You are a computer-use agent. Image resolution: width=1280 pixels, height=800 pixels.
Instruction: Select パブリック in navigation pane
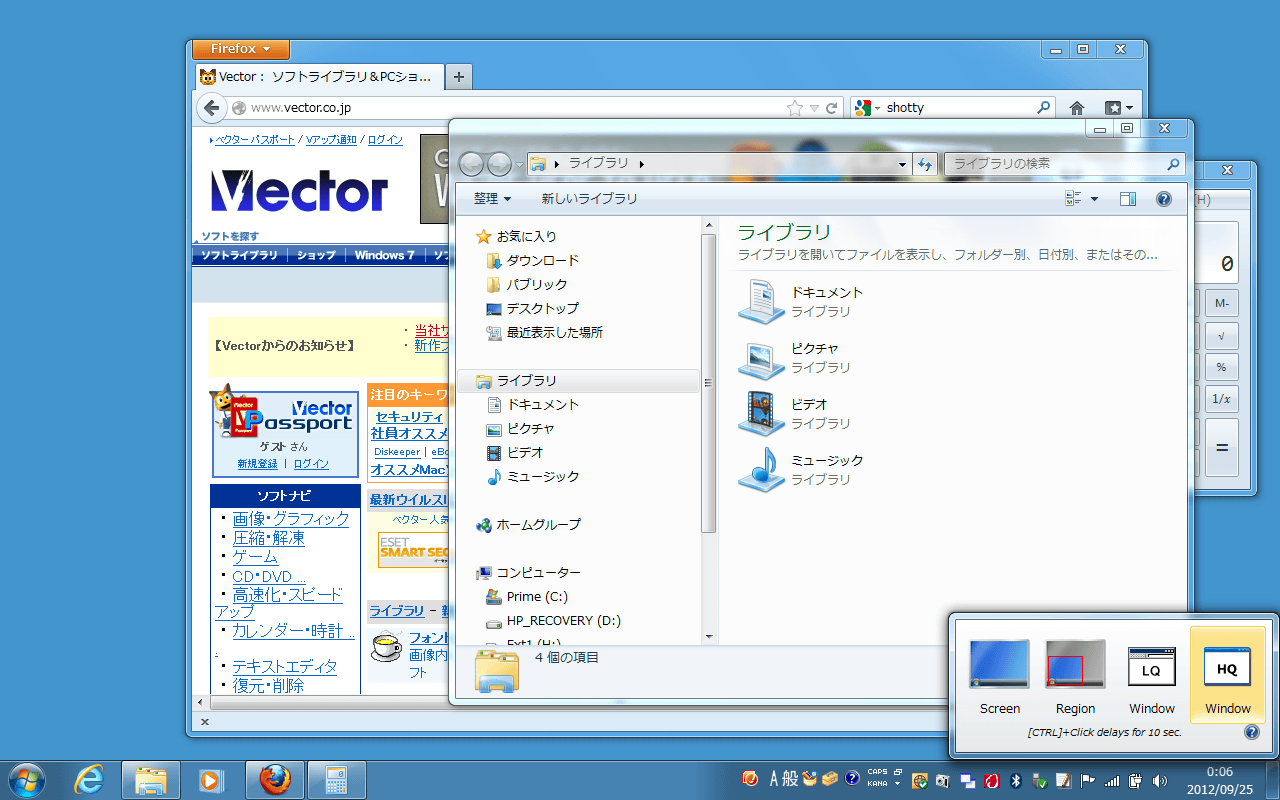click(x=526, y=284)
